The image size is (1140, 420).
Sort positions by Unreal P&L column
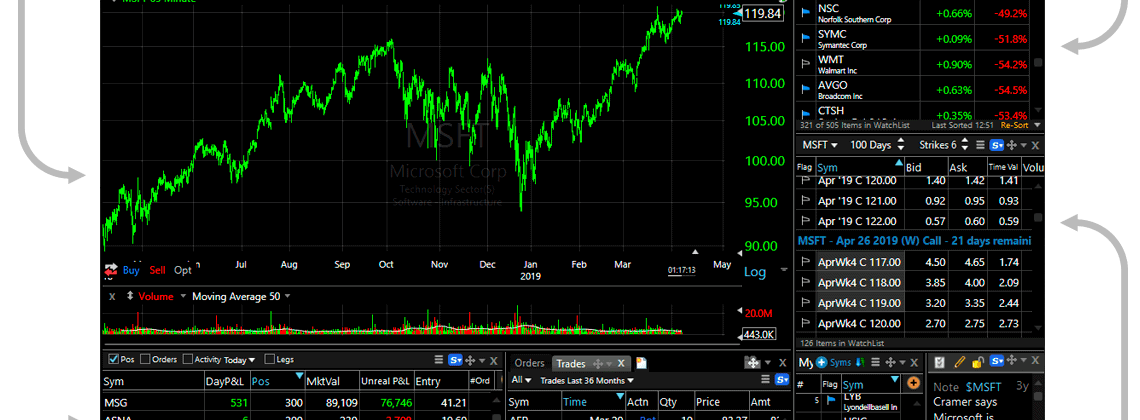click(x=386, y=381)
